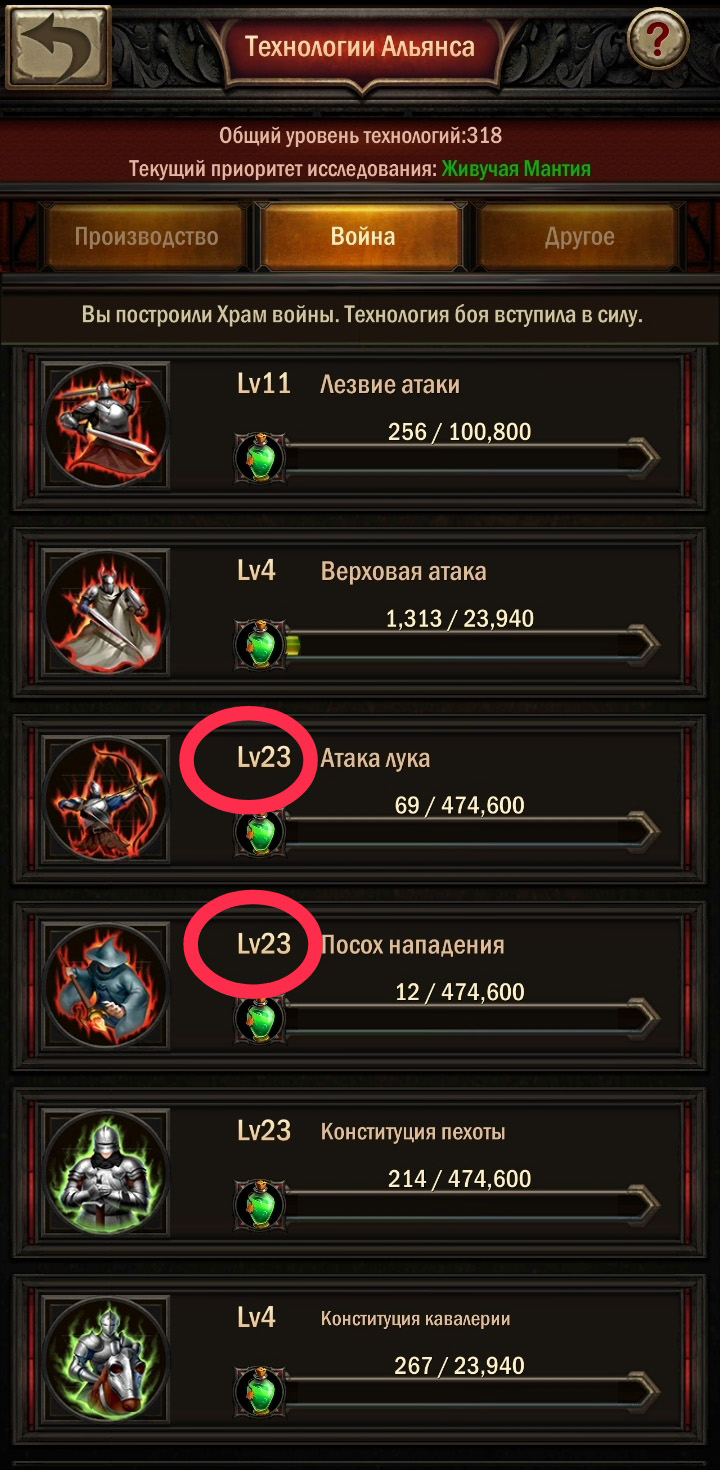Open the Конституция кавалерии technology row
Viewport: 720px width, 1470px height.
coord(360,1361)
